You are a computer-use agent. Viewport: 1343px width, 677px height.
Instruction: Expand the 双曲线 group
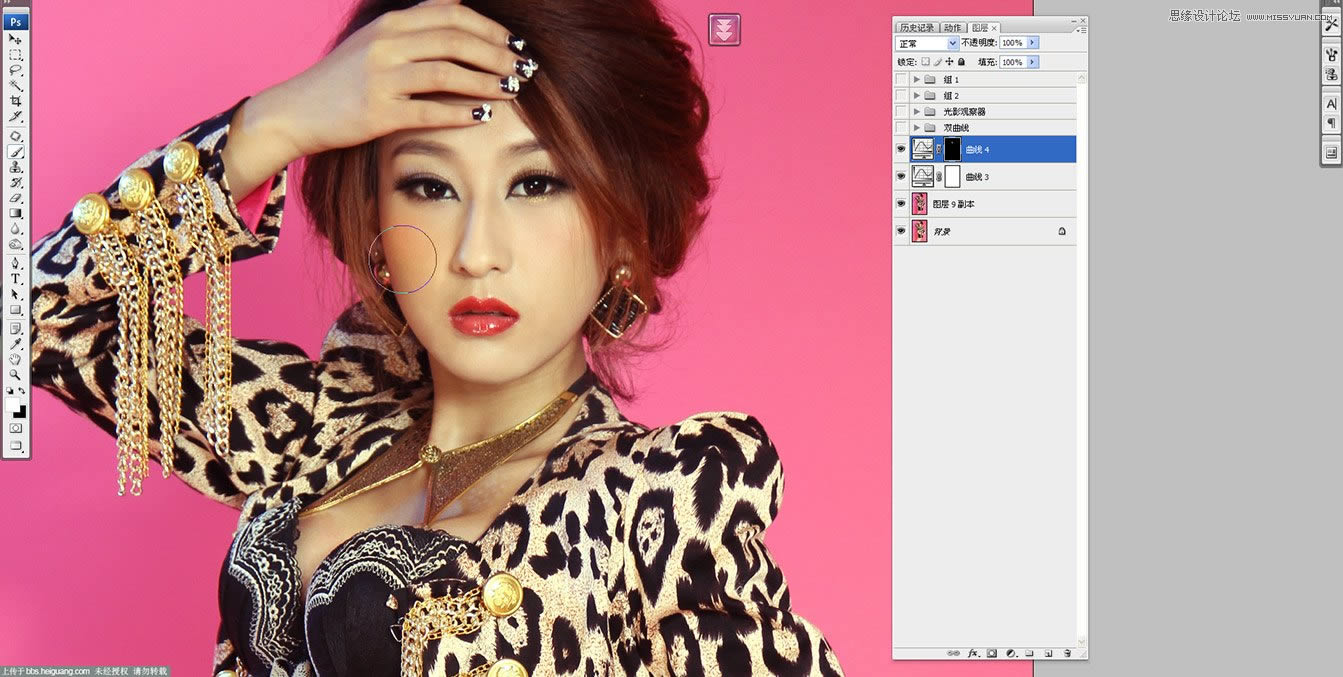[x=917, y=127]
